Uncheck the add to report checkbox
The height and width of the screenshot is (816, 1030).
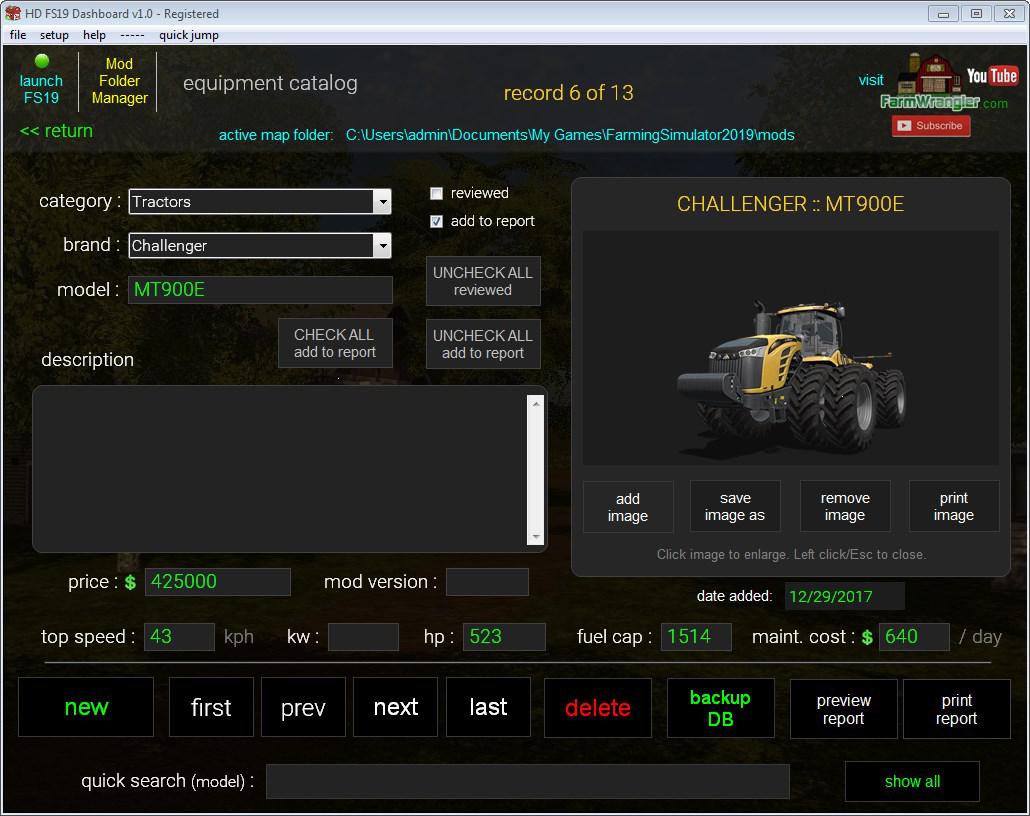coord(436,222)
